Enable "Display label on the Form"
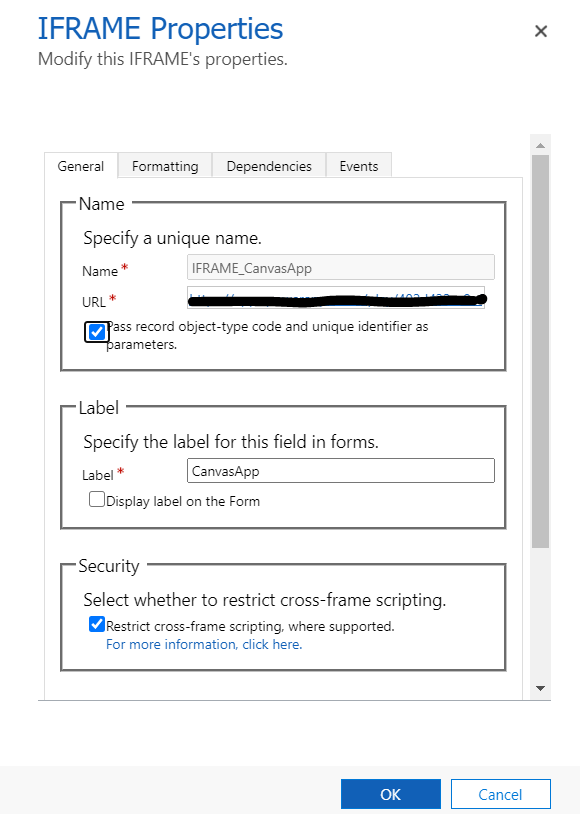 [x=97, y=499]
